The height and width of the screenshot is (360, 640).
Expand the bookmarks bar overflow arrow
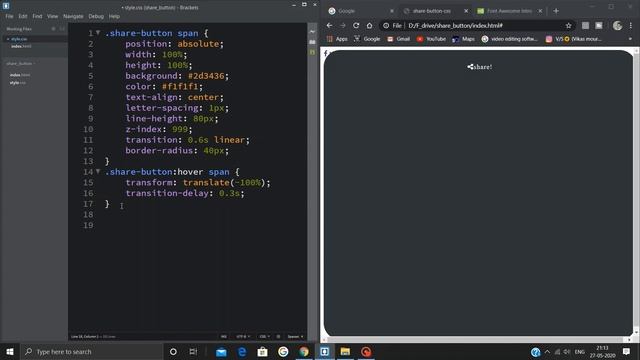630,39
